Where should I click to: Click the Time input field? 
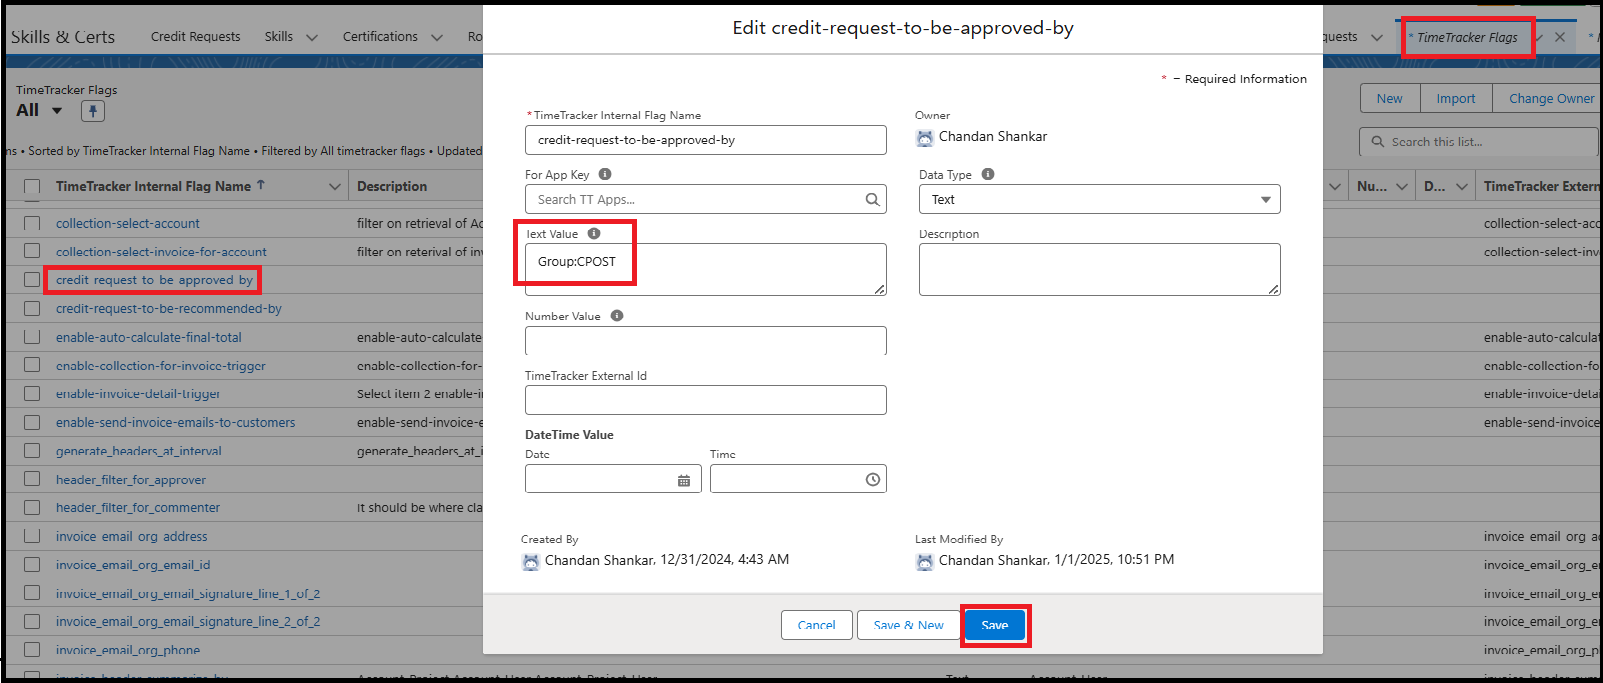pos(798,479)
